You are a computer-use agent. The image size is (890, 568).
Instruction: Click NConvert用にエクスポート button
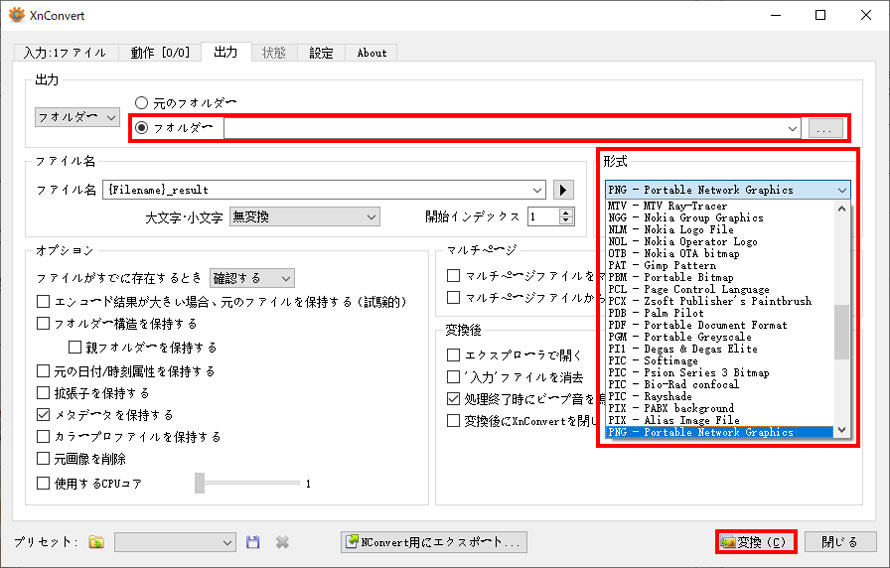tap(434, 542)
